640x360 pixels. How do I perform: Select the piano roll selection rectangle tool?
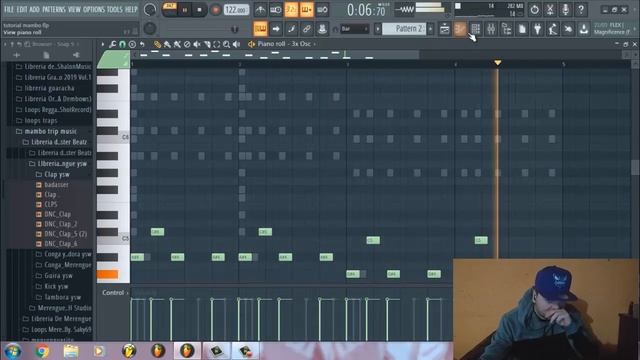tap(217, 44)
